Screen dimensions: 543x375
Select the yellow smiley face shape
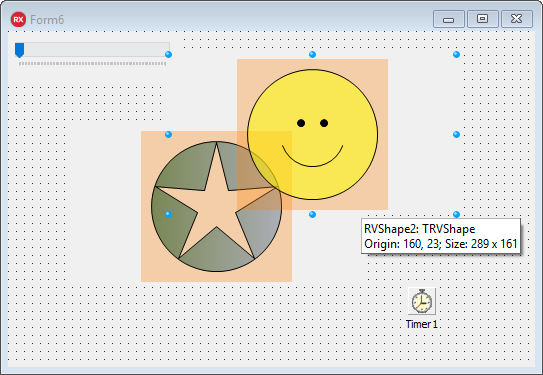point(312,134)
